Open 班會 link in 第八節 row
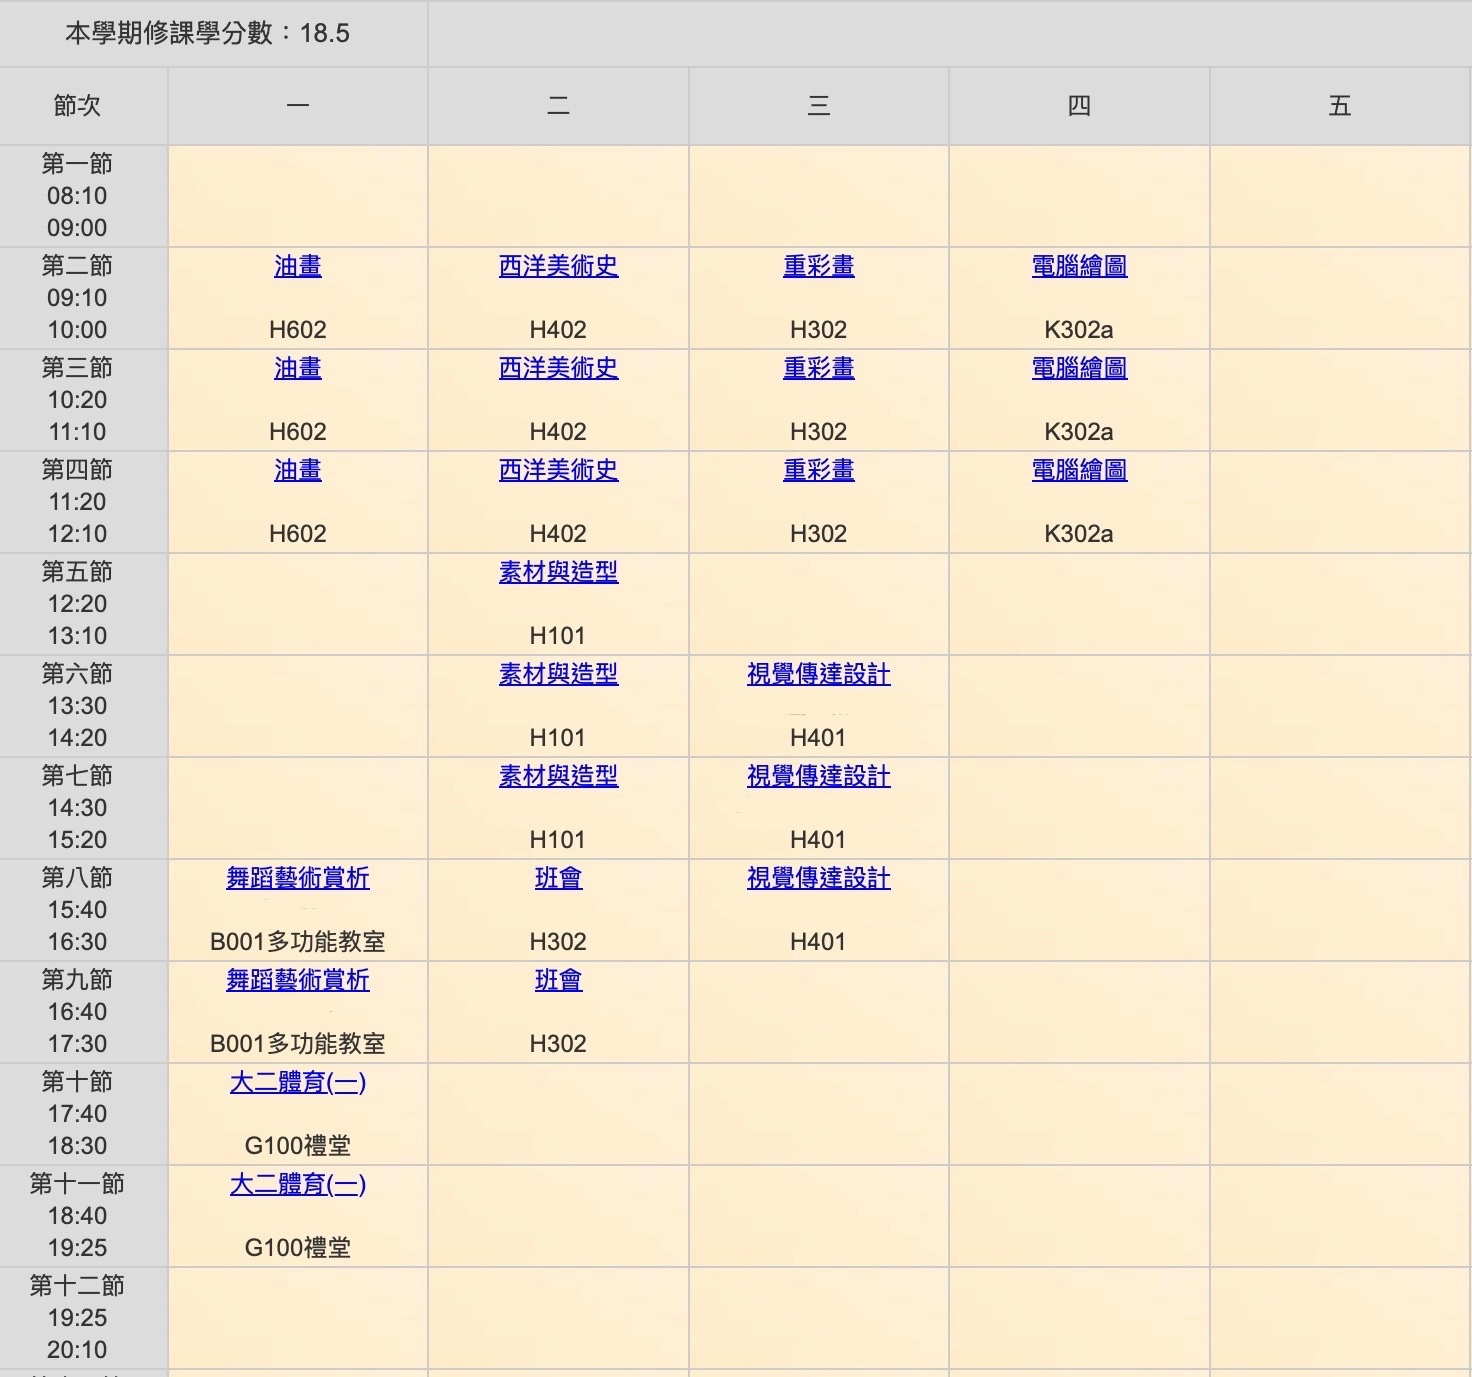The image size is (1472, 1377). point(558,878)
